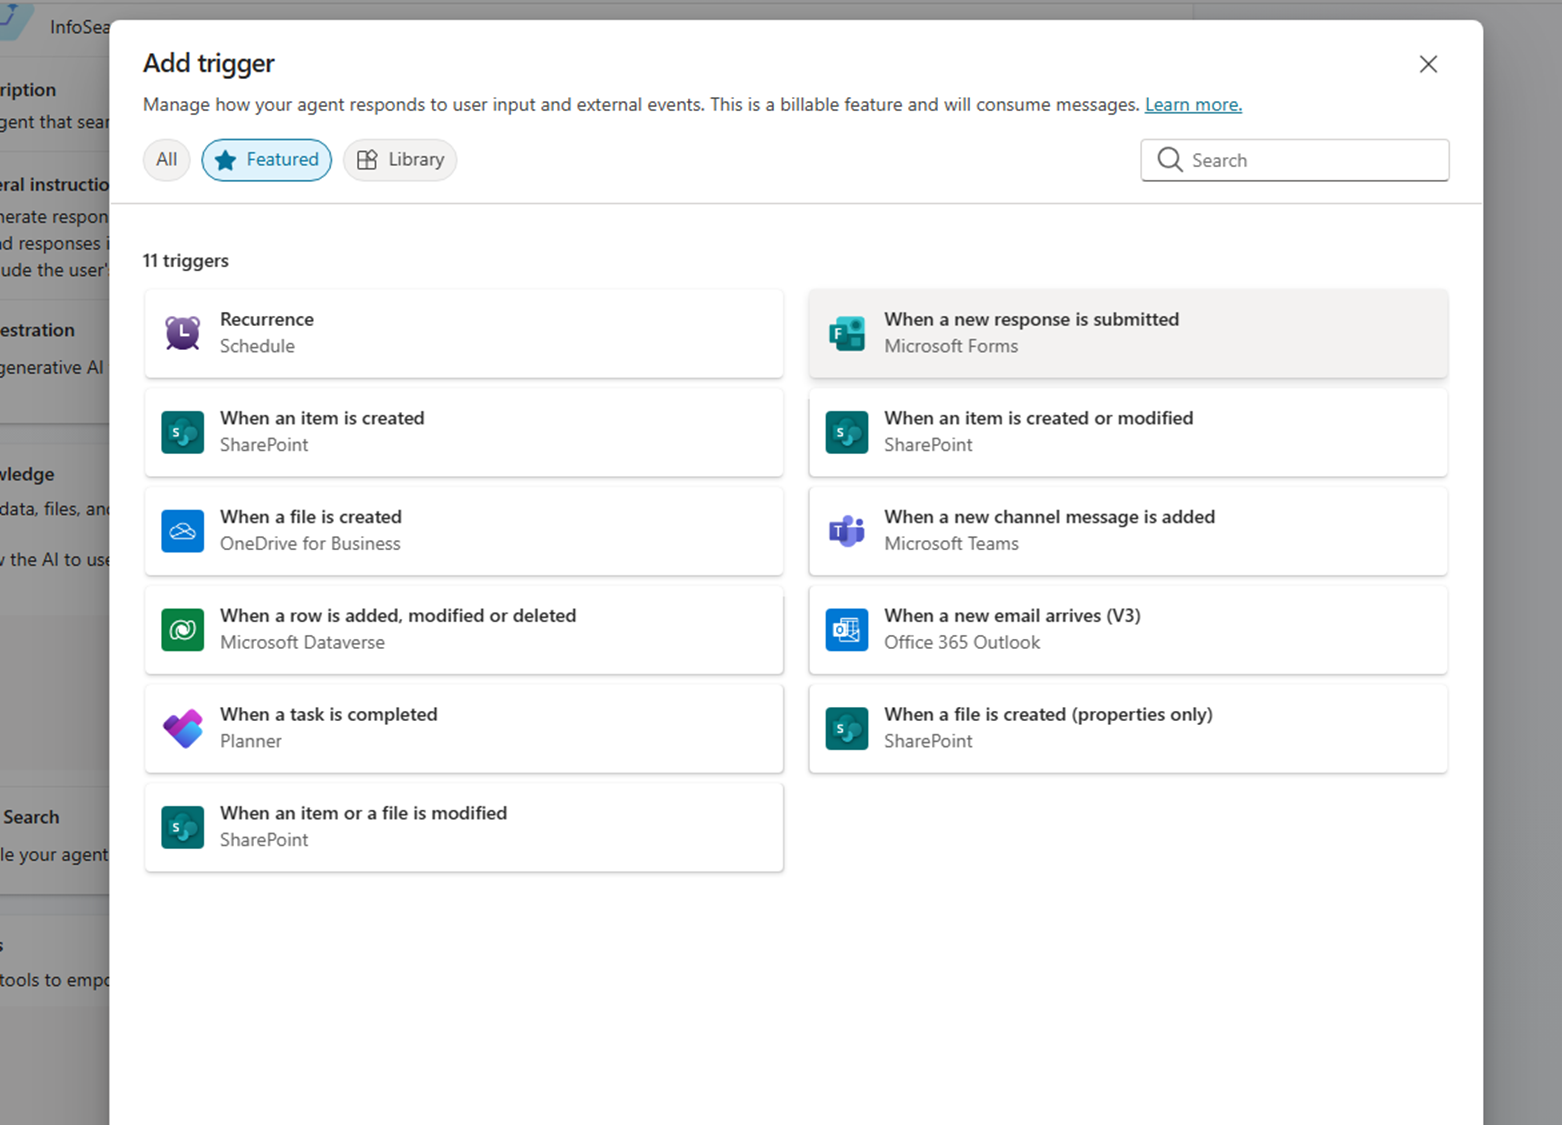Select When an item or a file is modified

tap(464, 828)
